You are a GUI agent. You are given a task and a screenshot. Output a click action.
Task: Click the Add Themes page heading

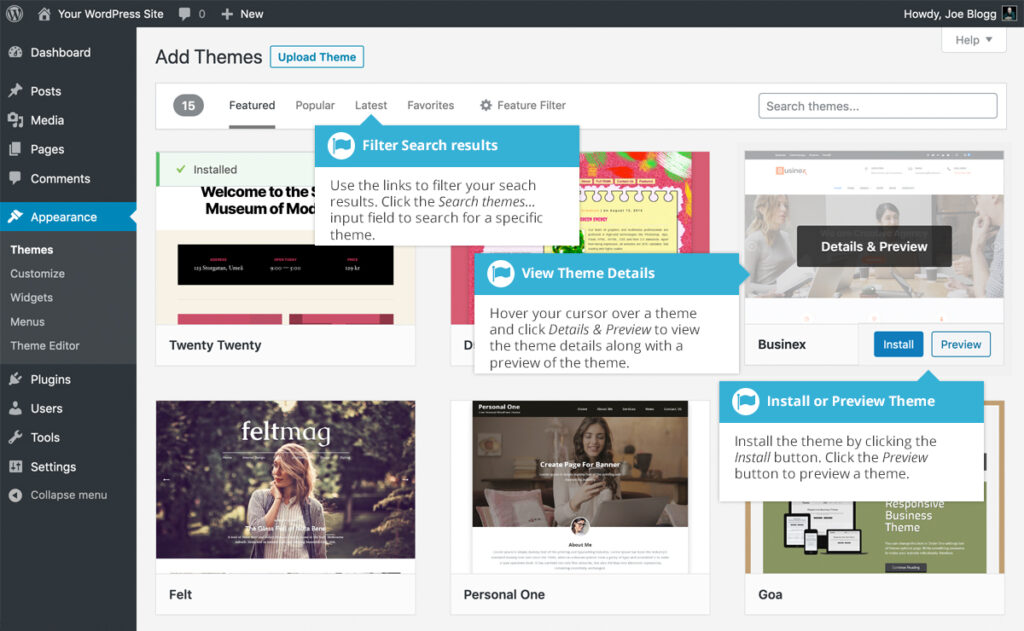pyautogui.click(x=208, y=57)
